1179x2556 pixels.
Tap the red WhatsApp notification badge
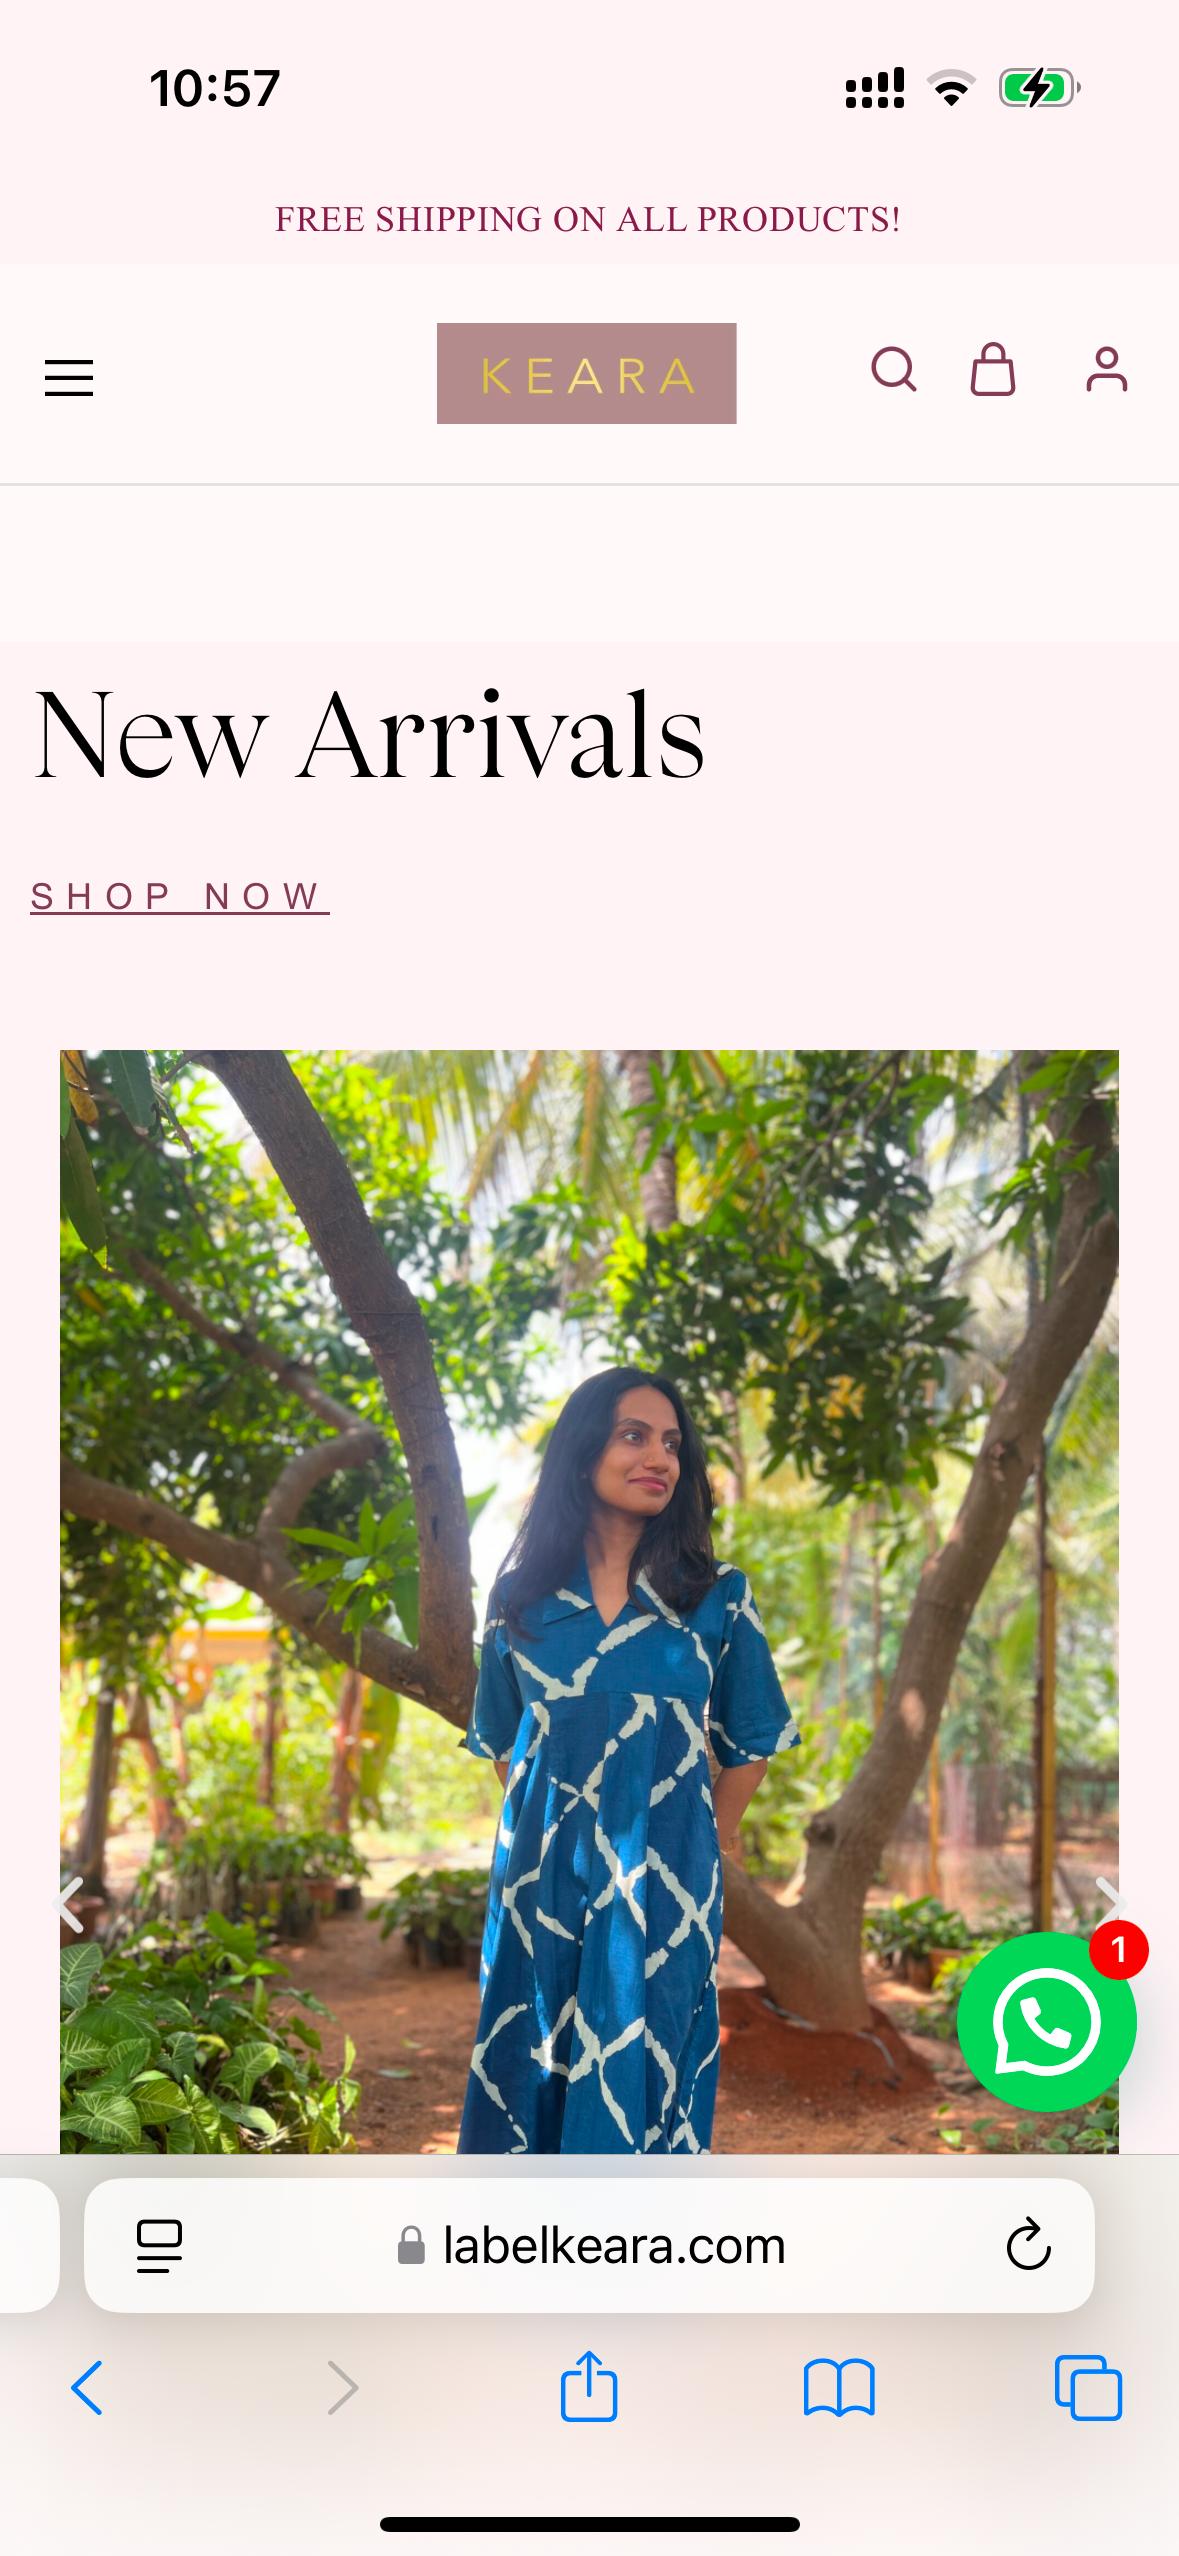[x=1118, y=1949]
